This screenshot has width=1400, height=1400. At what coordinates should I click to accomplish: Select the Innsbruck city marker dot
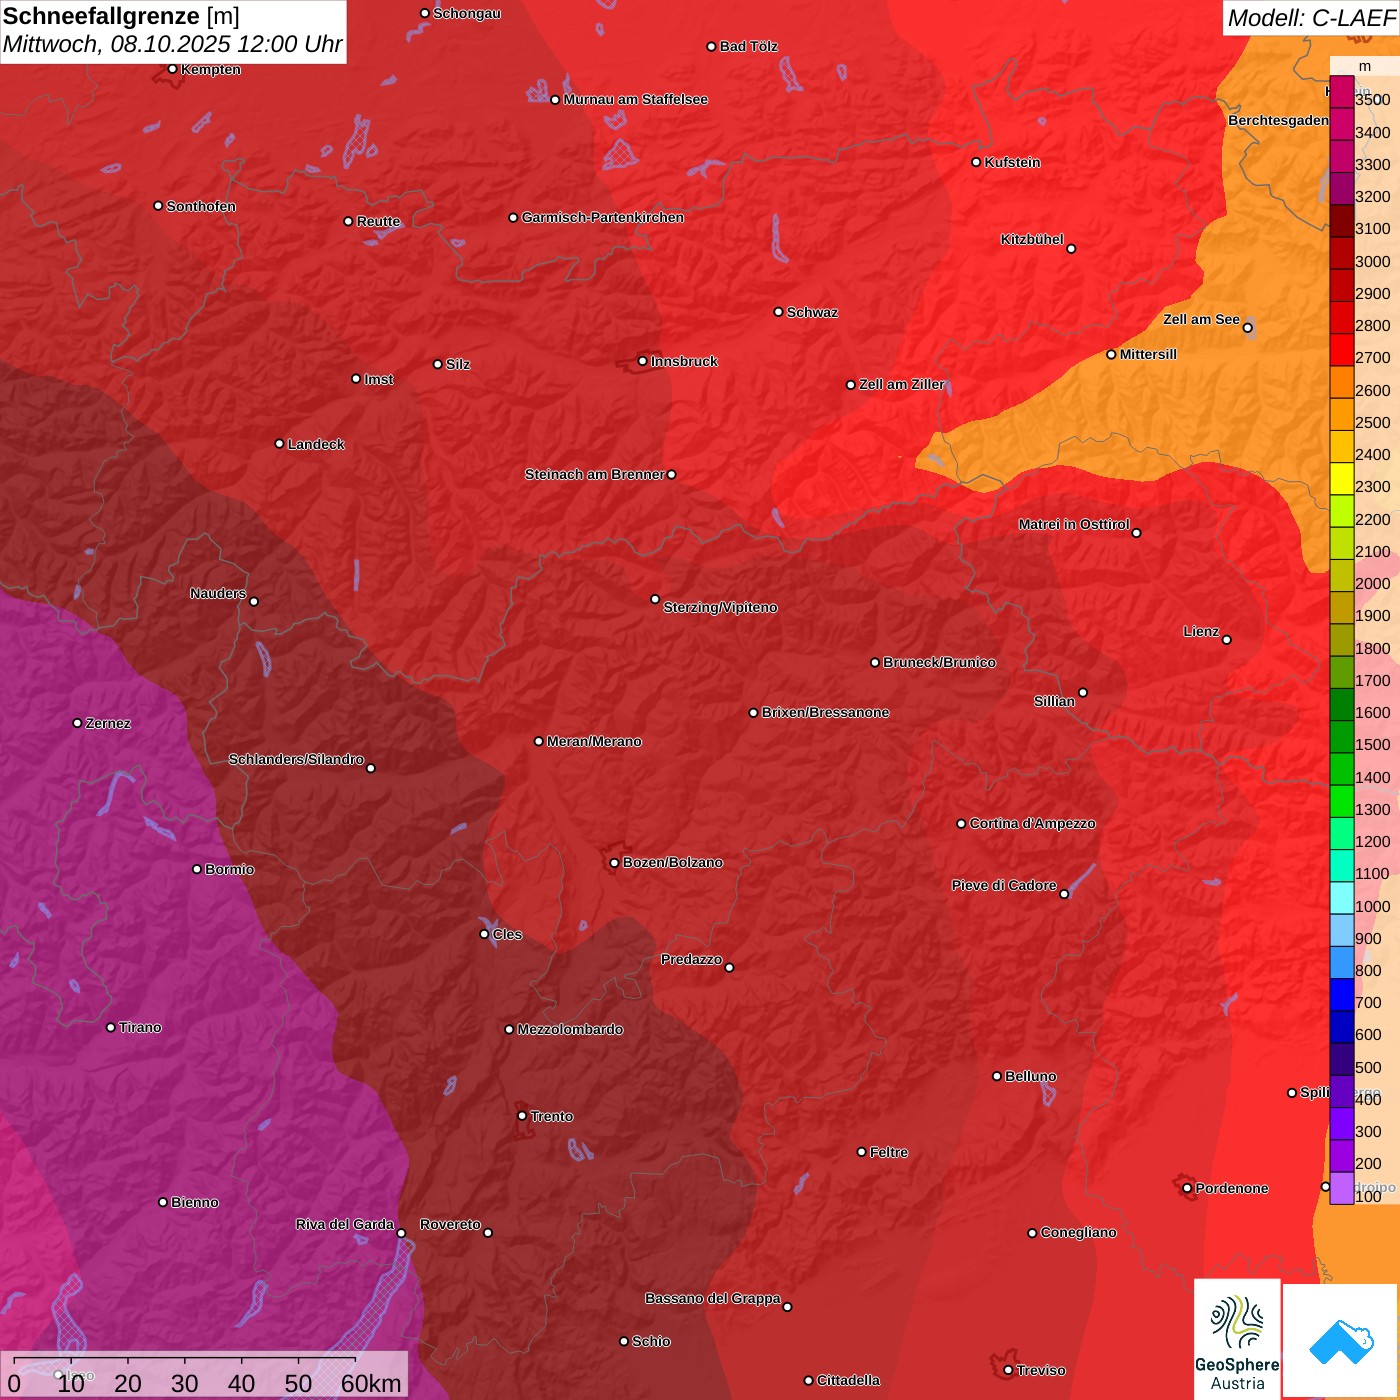(x=643, y=361)
